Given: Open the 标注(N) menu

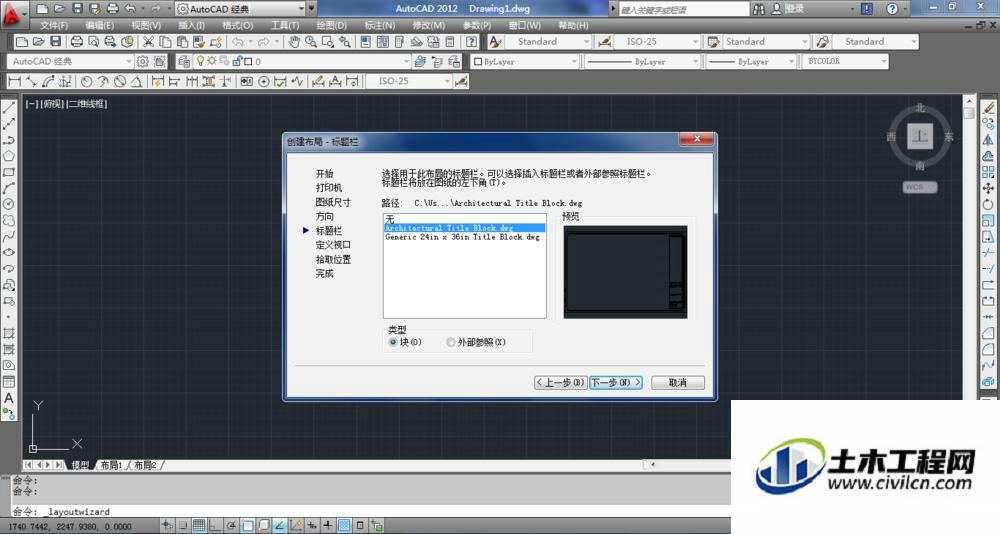Looking at the screenshot, I should [x=380, y=26].
